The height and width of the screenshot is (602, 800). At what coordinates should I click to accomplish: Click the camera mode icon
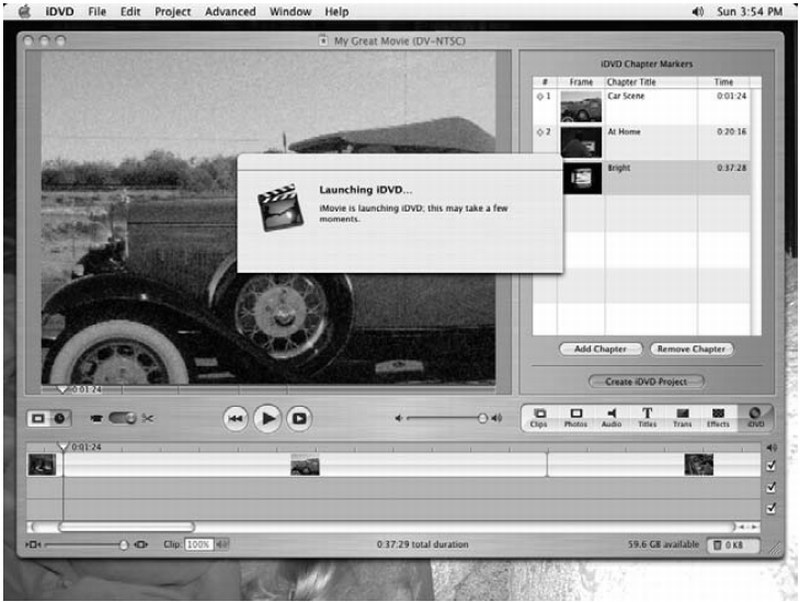pos(96,418)
